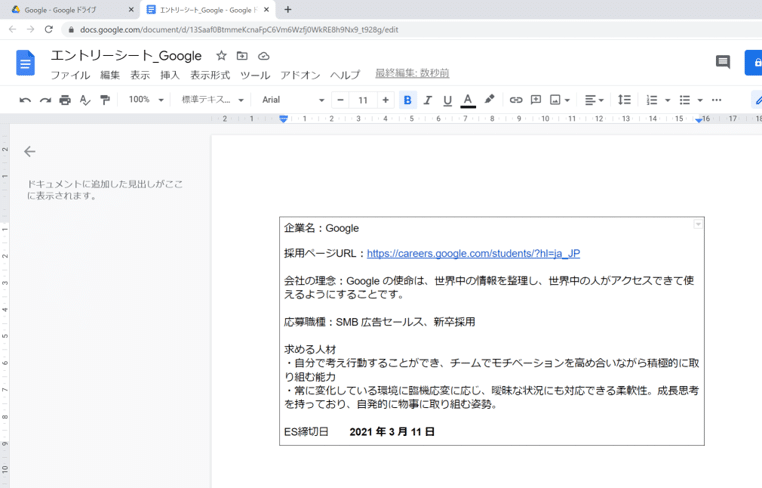Click the Undo arrow icon

tap(25, 100)
